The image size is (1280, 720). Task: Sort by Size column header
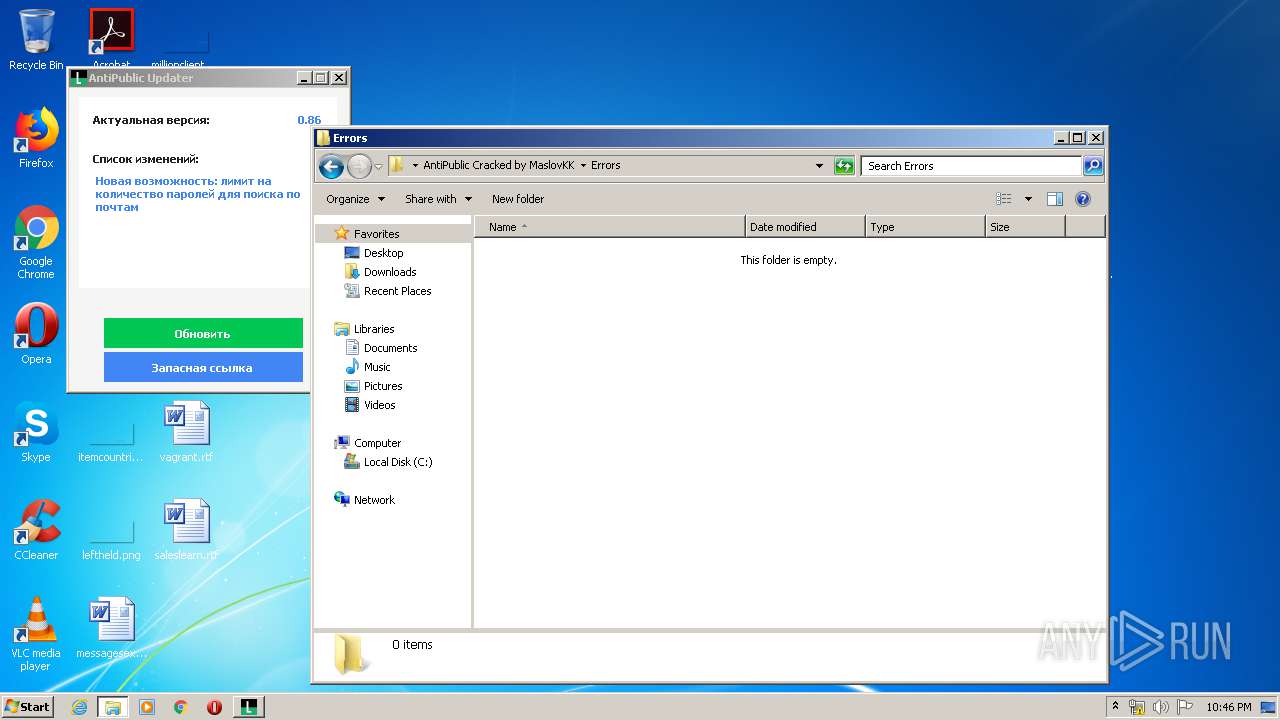pyautogui.click(x=1025, y=227)
